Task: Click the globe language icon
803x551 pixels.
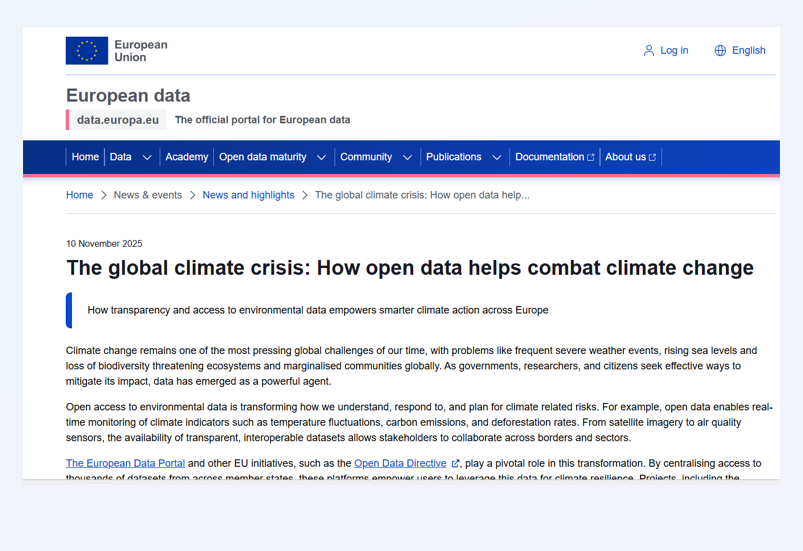Action: (720, 51)
